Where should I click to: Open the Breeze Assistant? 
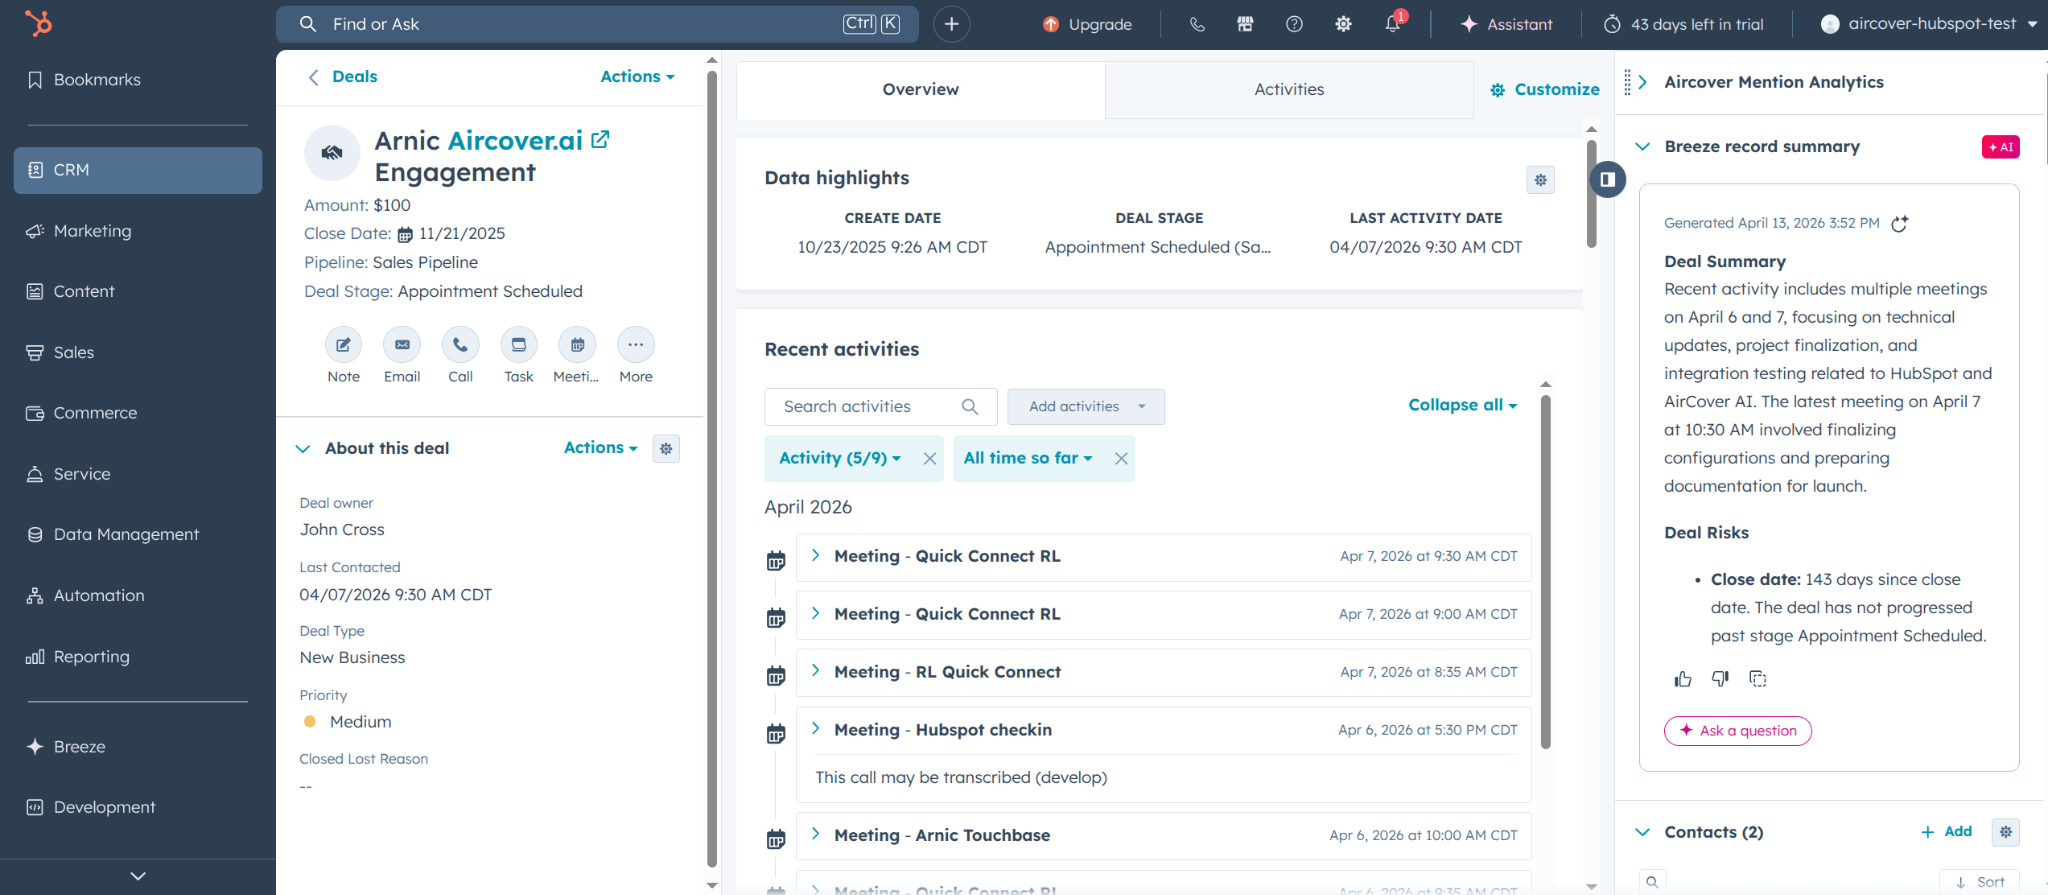[x=1506, y=24]
